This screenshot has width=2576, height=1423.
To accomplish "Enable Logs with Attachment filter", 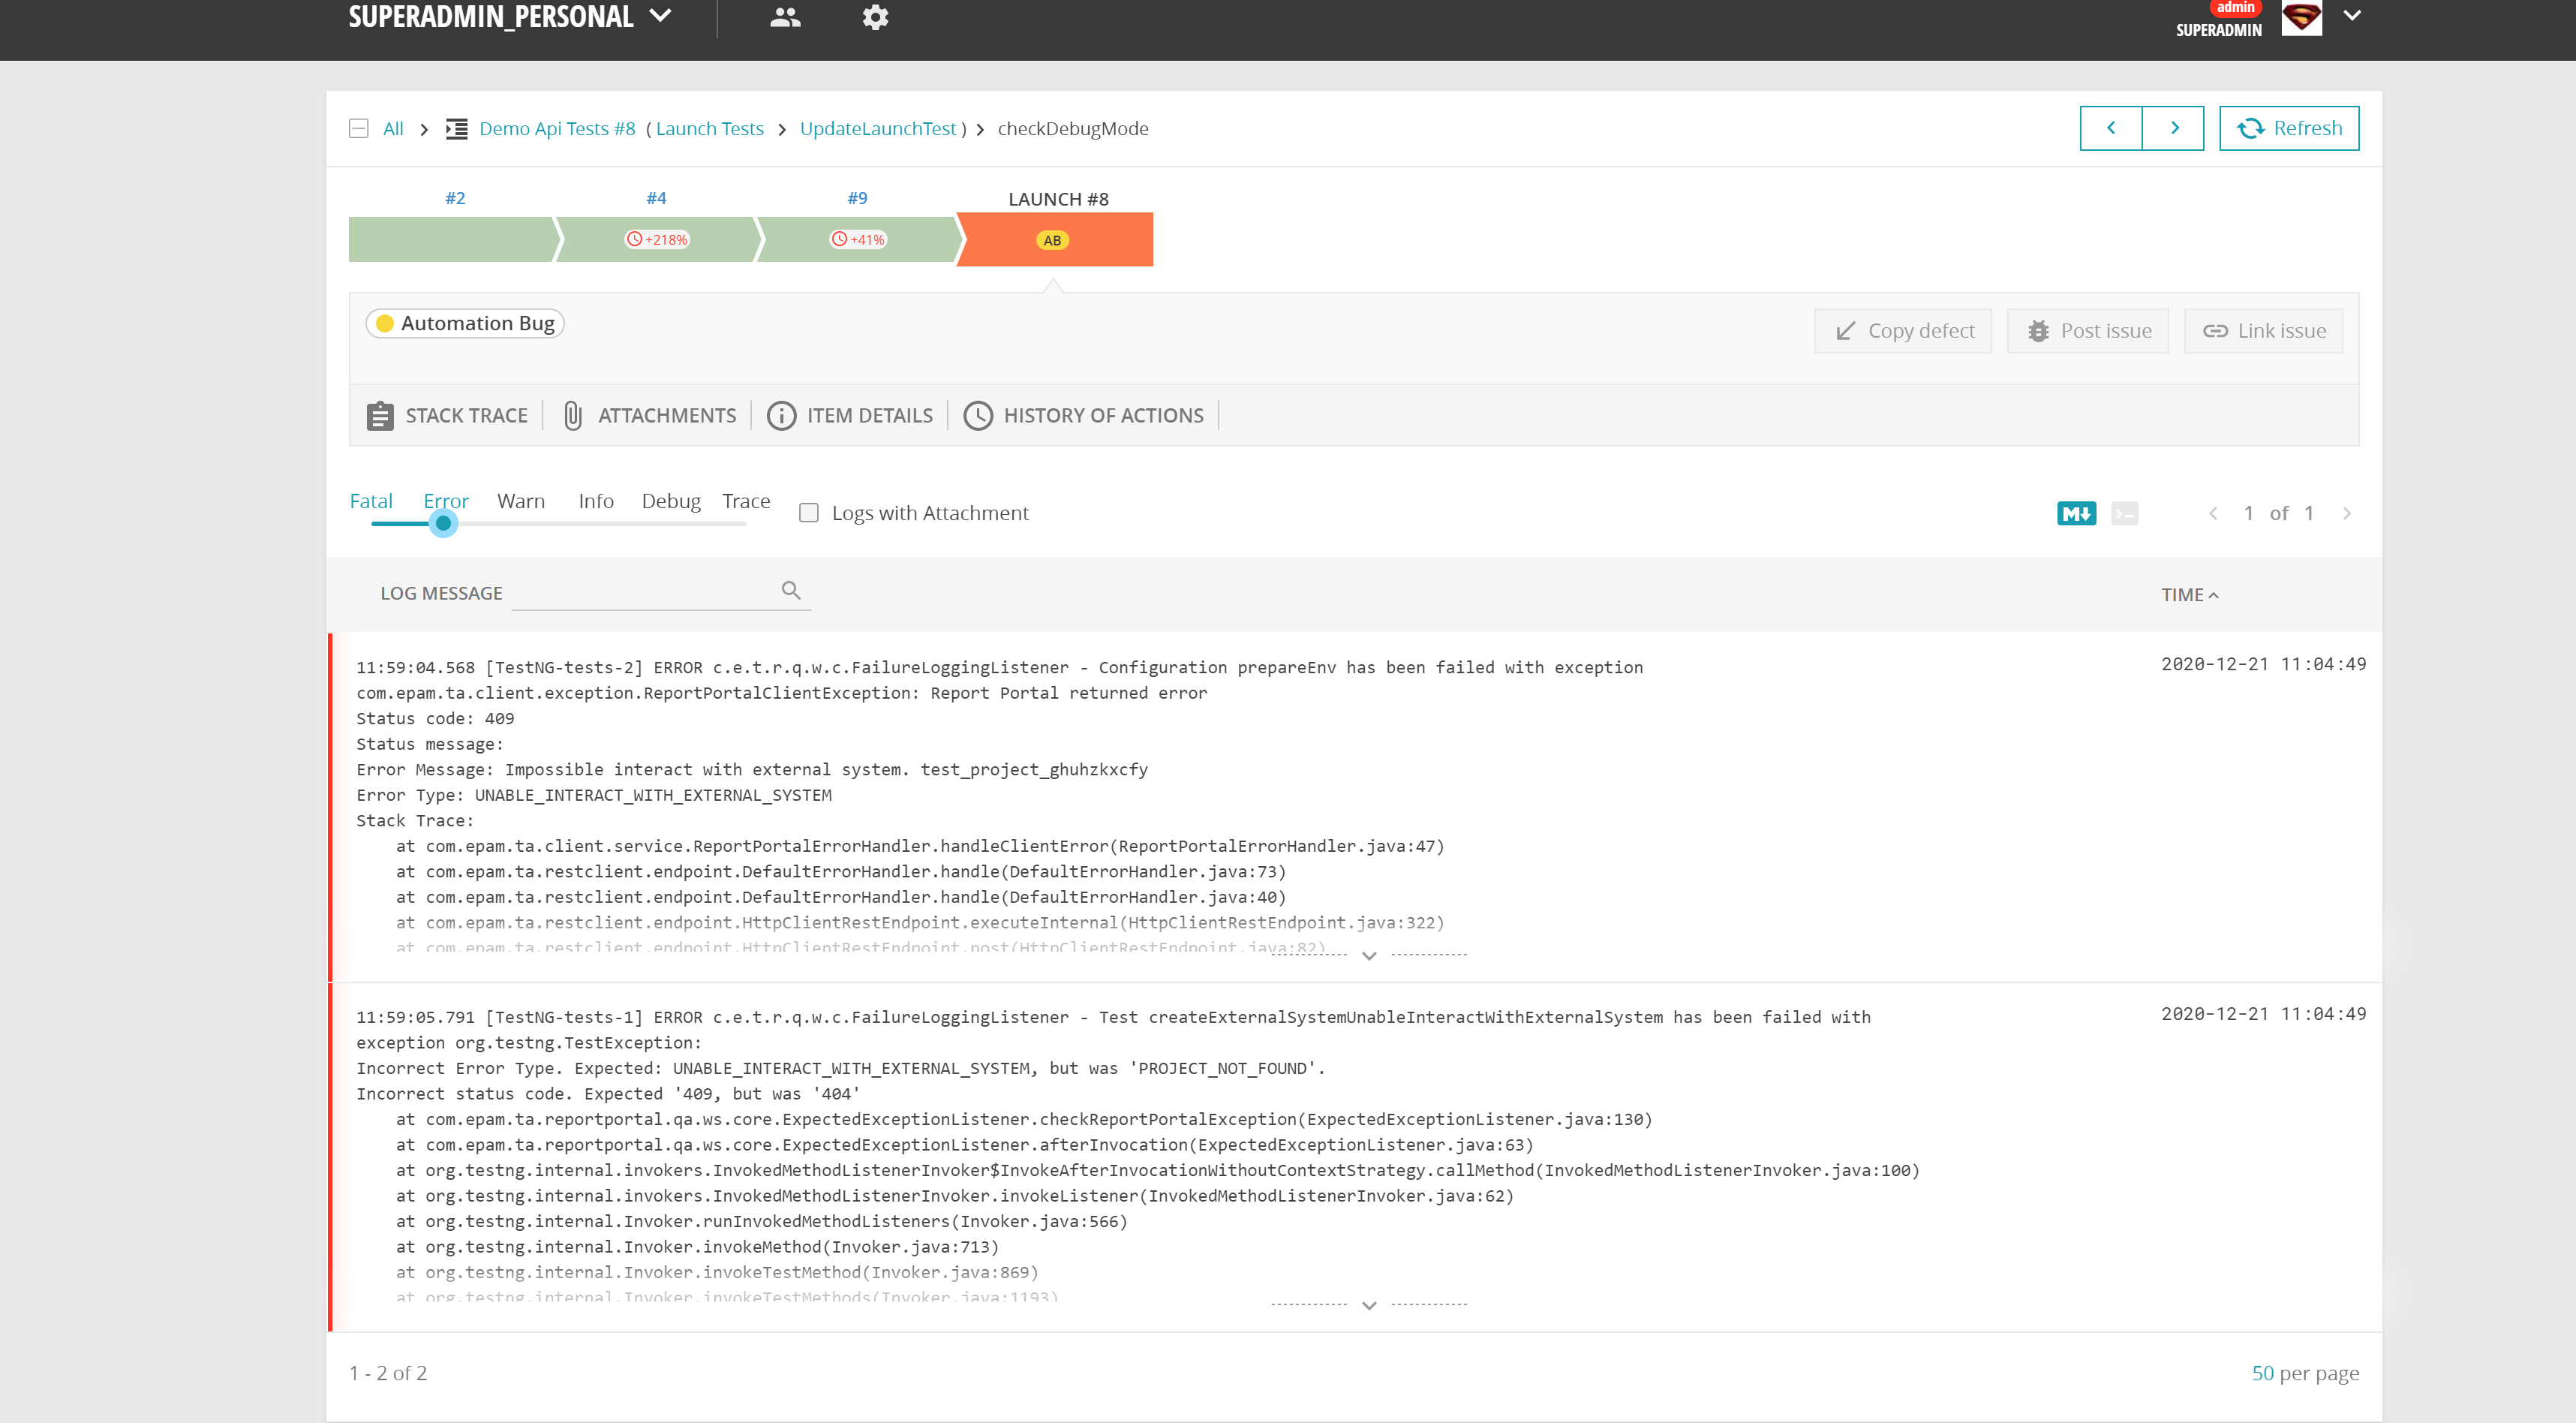I will coord(808,512).
